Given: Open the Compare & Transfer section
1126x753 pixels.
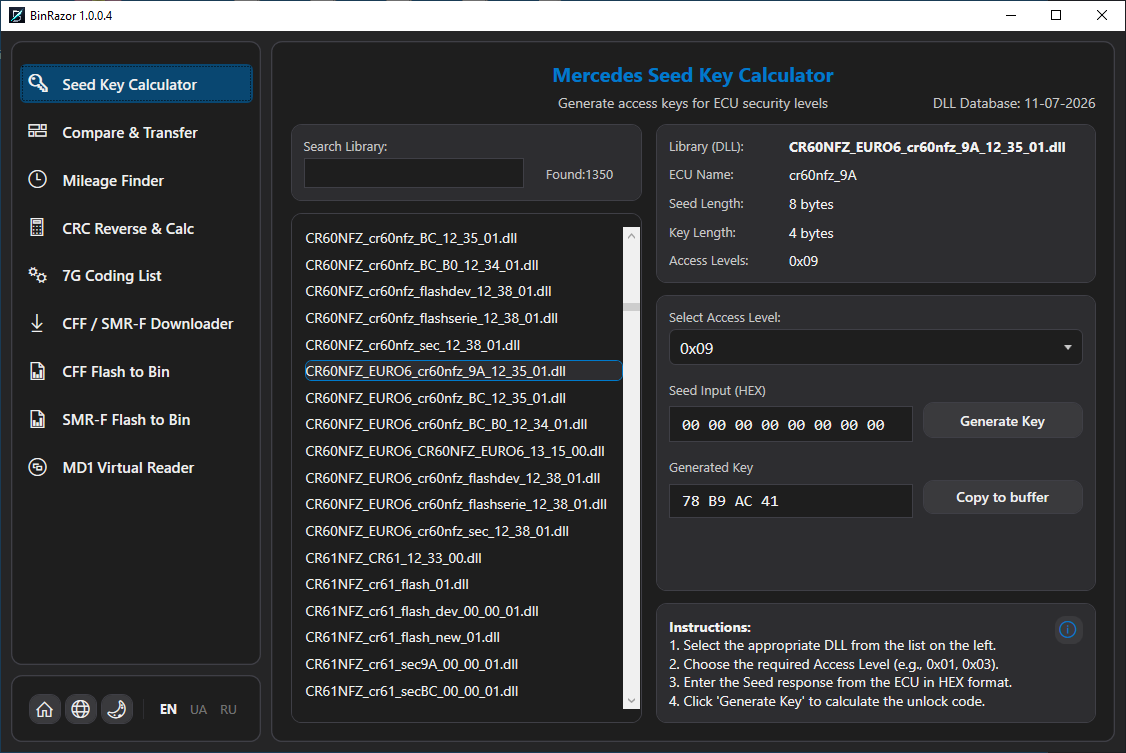Looking at the screenshot, I should coord(136,132).
